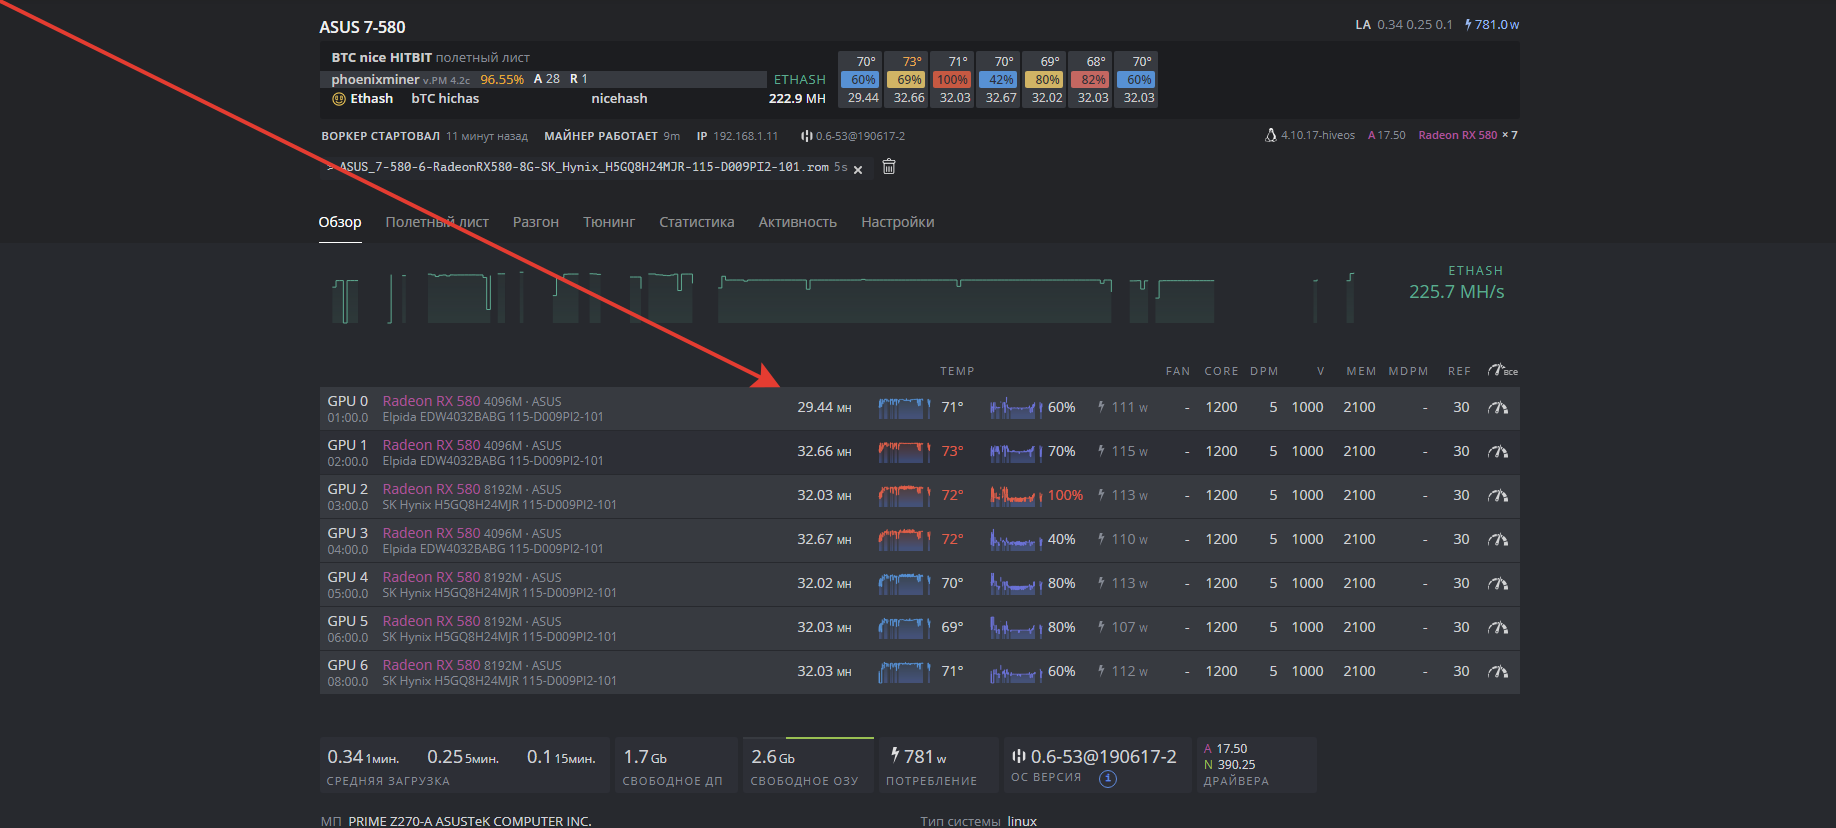The height and width of the screenshot is (828, 1836).
Task: Click GPU 2 fan speed mini graph
Action: click(x=1015, y=496)
